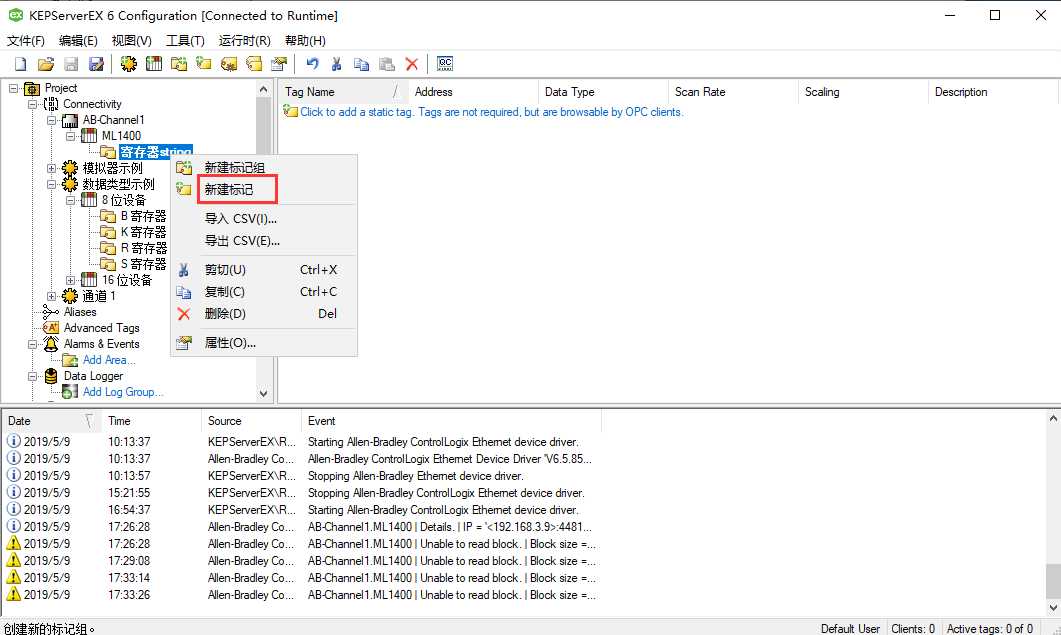Collapse the AB-Channel1 node

(51, 121)
